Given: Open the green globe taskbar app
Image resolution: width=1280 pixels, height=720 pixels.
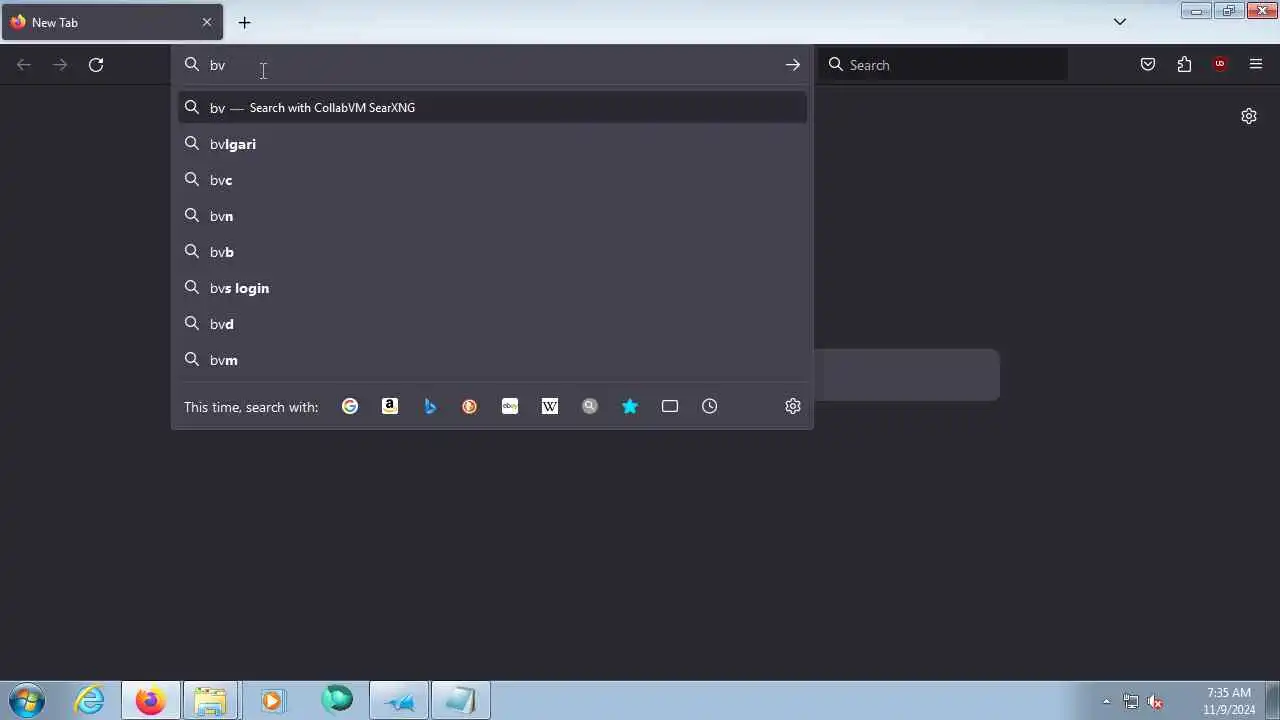Looking at the screenshot, I should [337, 700].
